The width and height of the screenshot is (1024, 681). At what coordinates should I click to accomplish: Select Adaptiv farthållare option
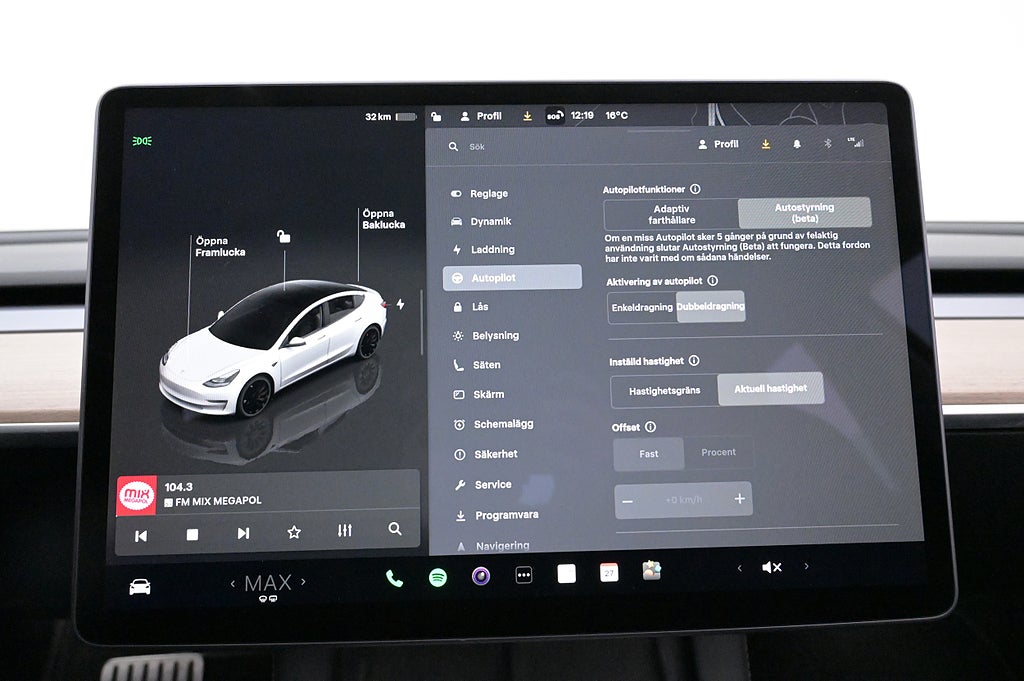click(x=670, y=214)
